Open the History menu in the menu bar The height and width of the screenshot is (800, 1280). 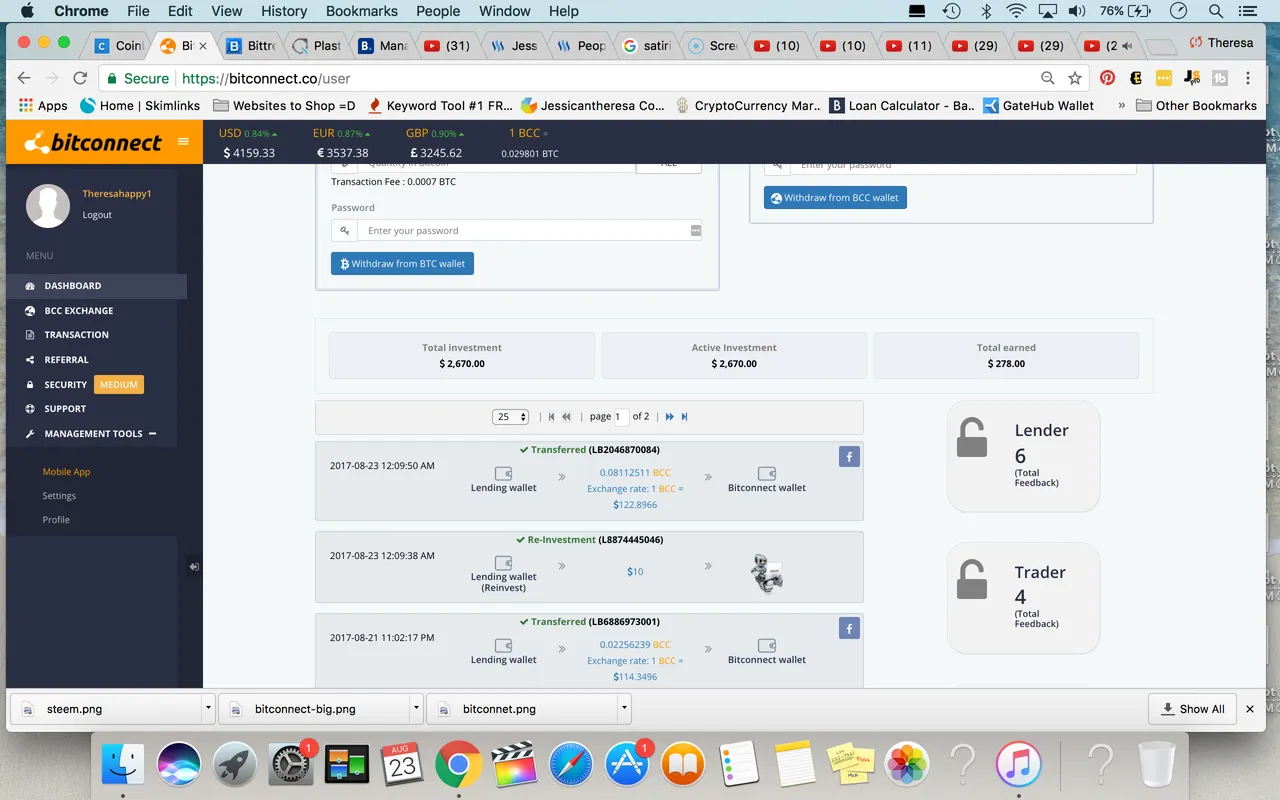[x=284, y=11]
